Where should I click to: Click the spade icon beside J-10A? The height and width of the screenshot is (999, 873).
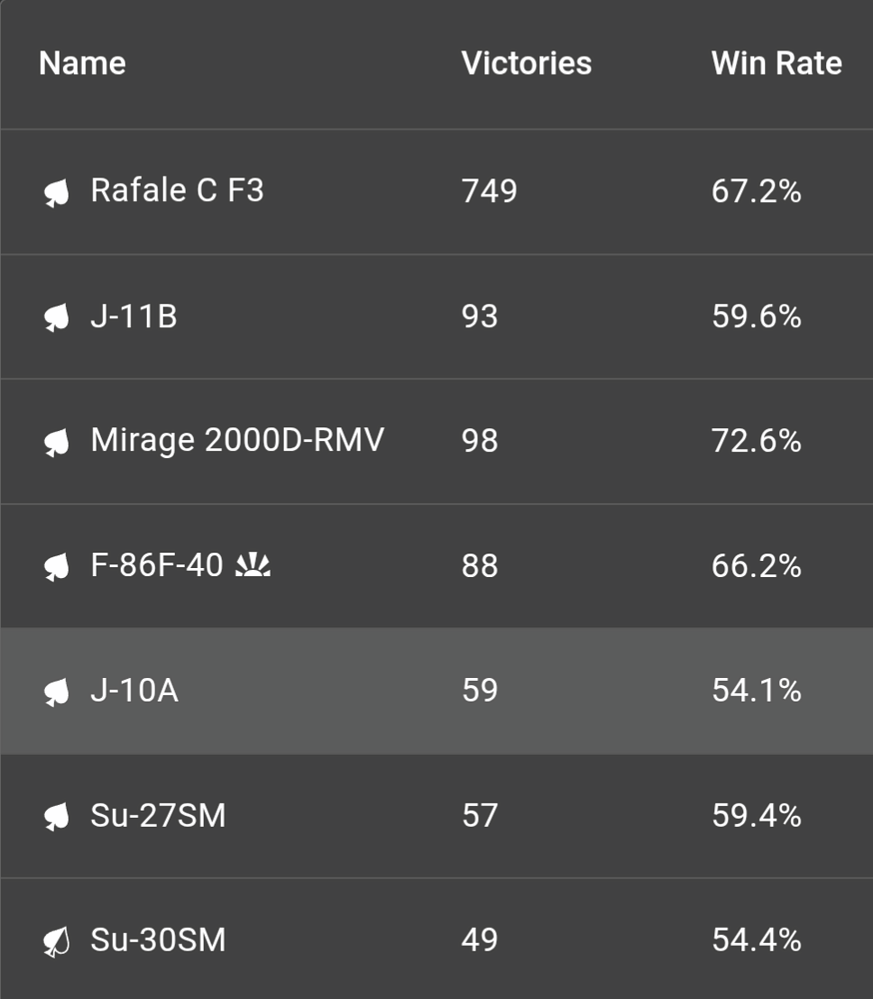[x=57, y=692]
